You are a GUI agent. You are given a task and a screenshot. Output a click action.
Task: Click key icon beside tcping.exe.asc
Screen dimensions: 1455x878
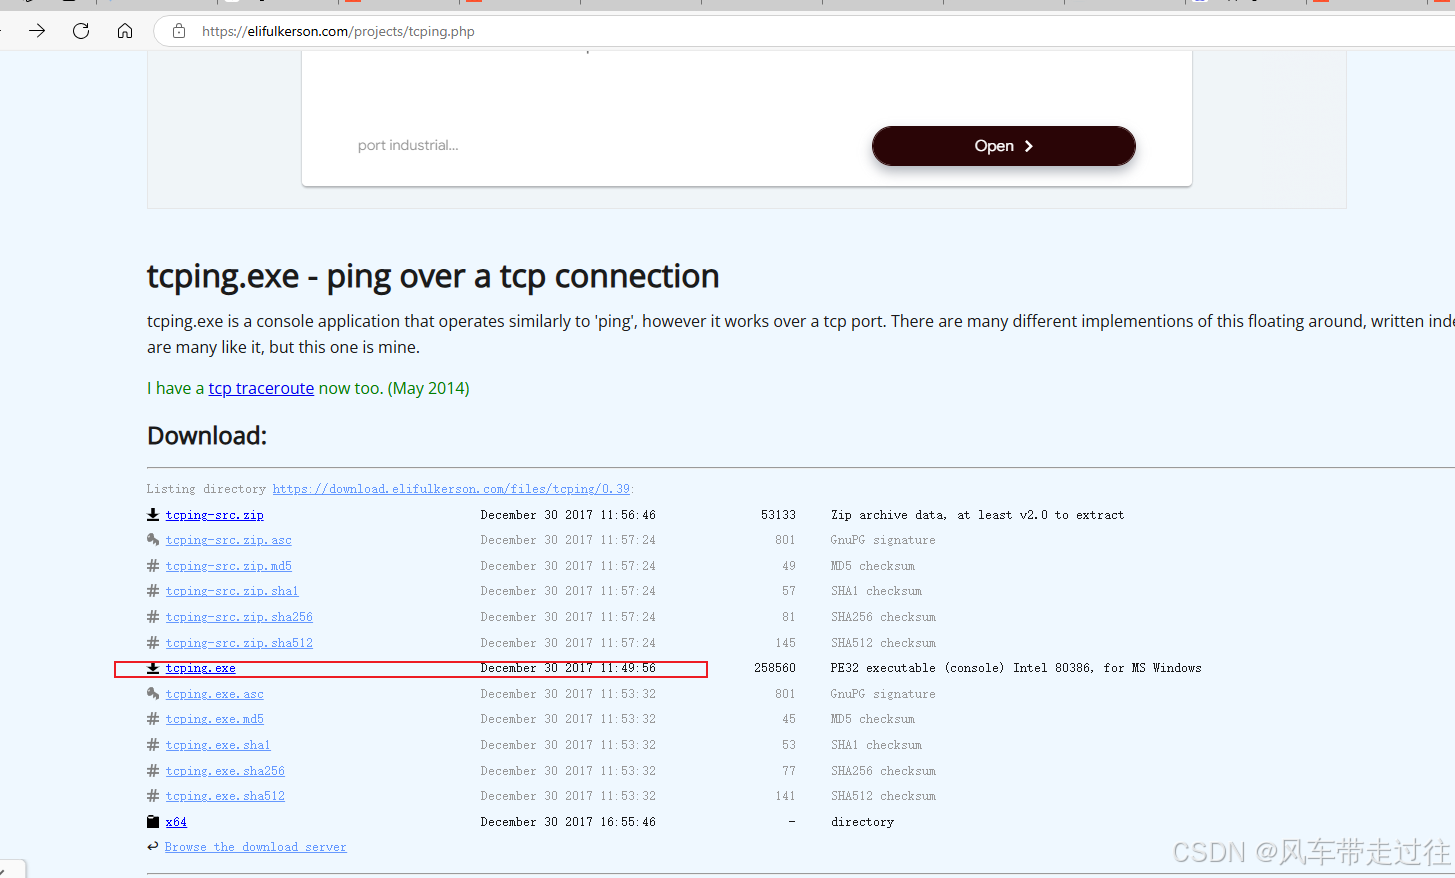point(153,694)
